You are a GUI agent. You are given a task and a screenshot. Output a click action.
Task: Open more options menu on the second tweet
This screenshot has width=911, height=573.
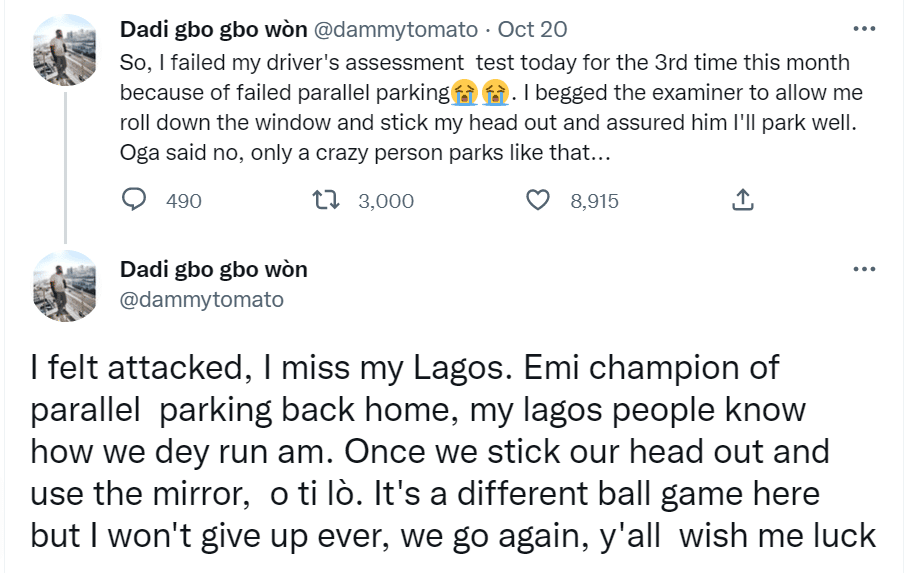pos(864,270)
